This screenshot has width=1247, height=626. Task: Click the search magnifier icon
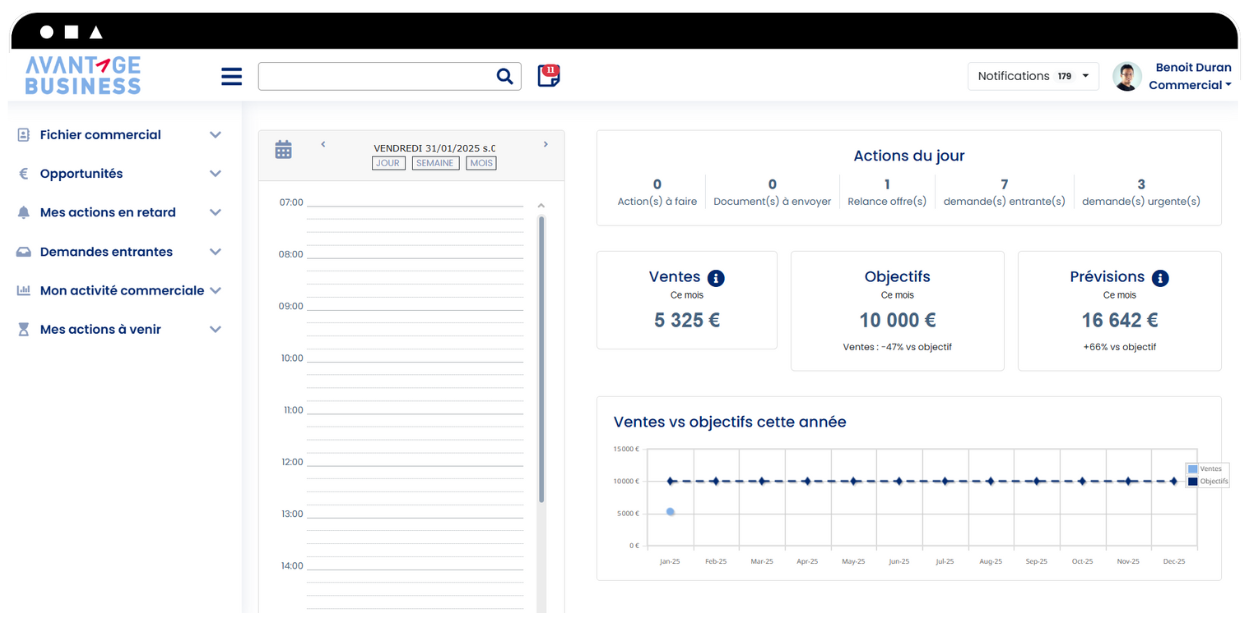click(x=505, y=76)
